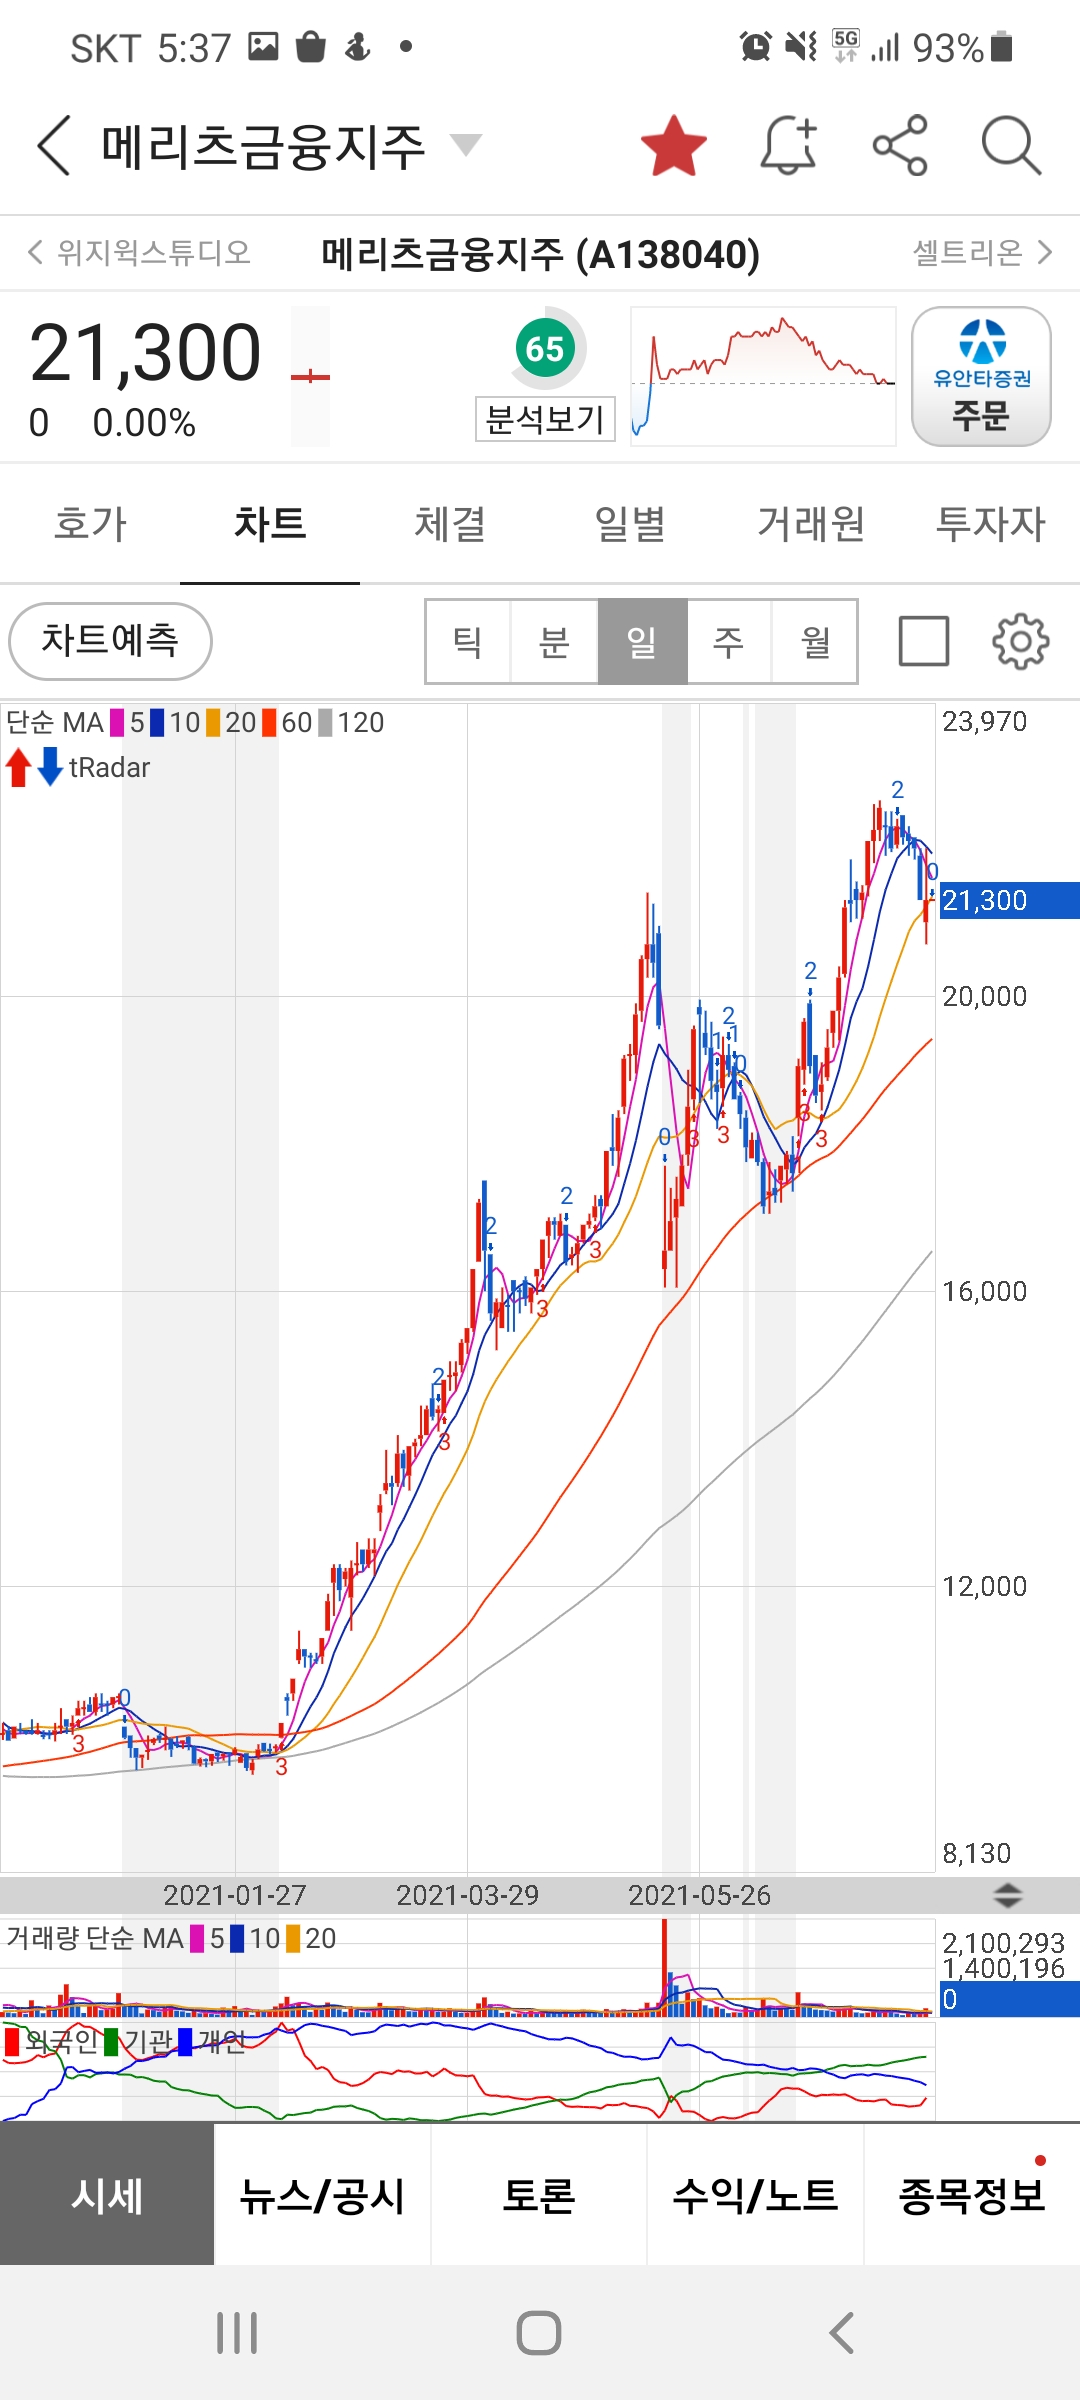Image resolution: width=1080 pixels, height=2400 pixels.
Task: Tap the 차트예측 button
Action: click(110, 641)
